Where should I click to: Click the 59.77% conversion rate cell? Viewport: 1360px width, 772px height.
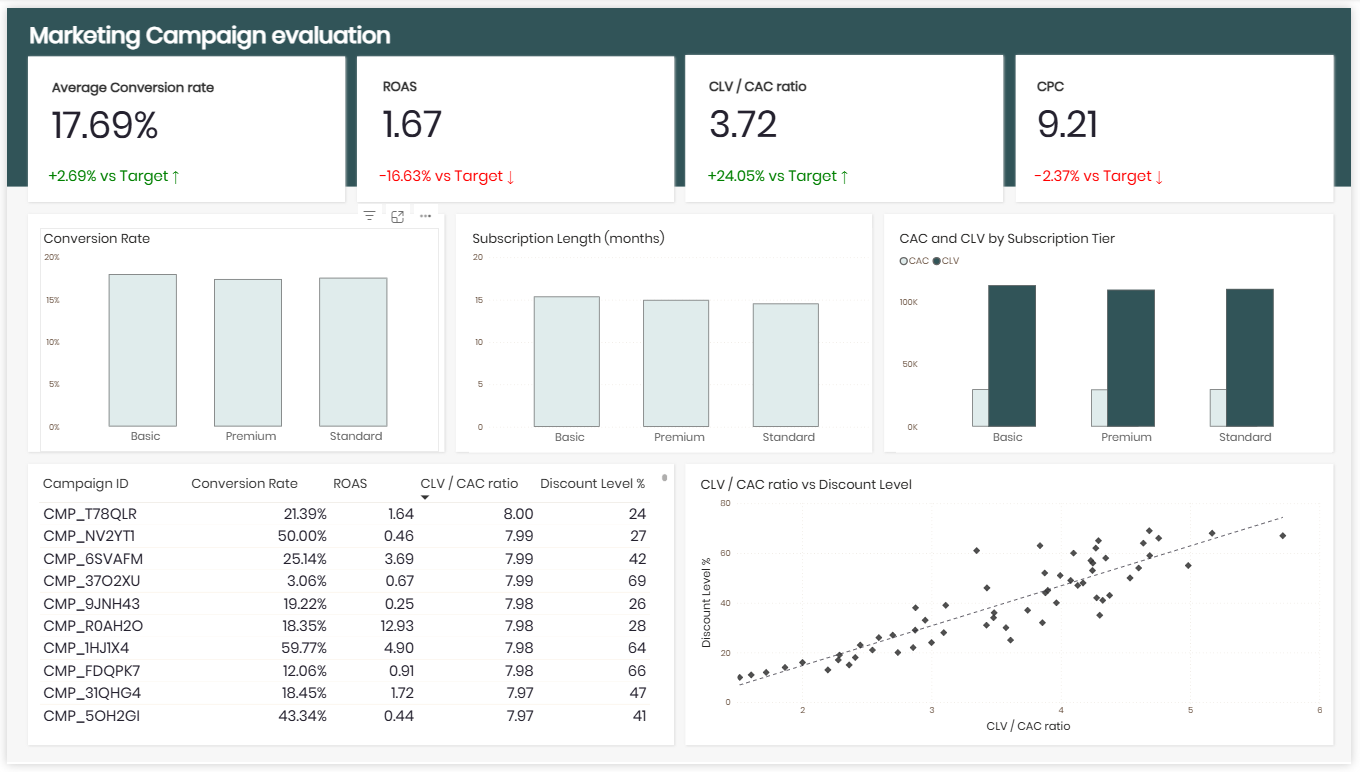pos(302,648)
